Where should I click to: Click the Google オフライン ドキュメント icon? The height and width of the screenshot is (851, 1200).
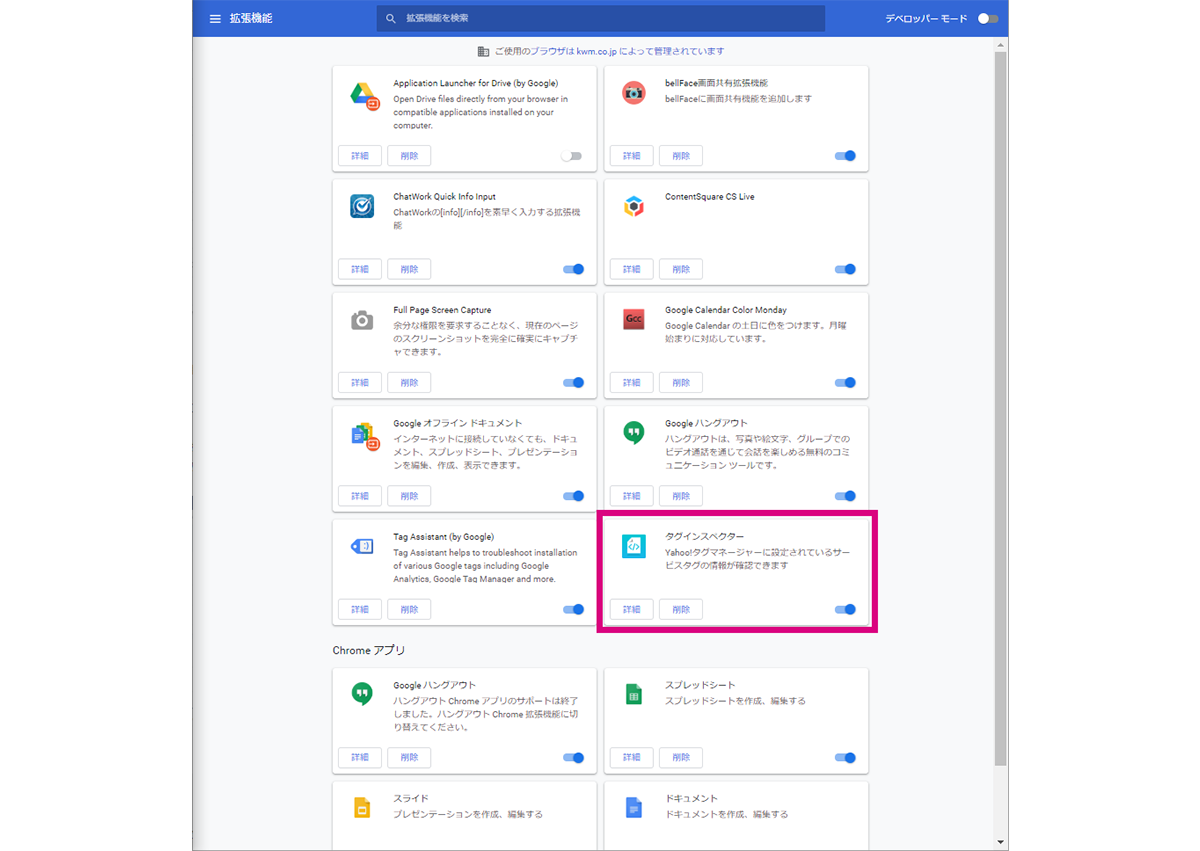click(365, 435)
